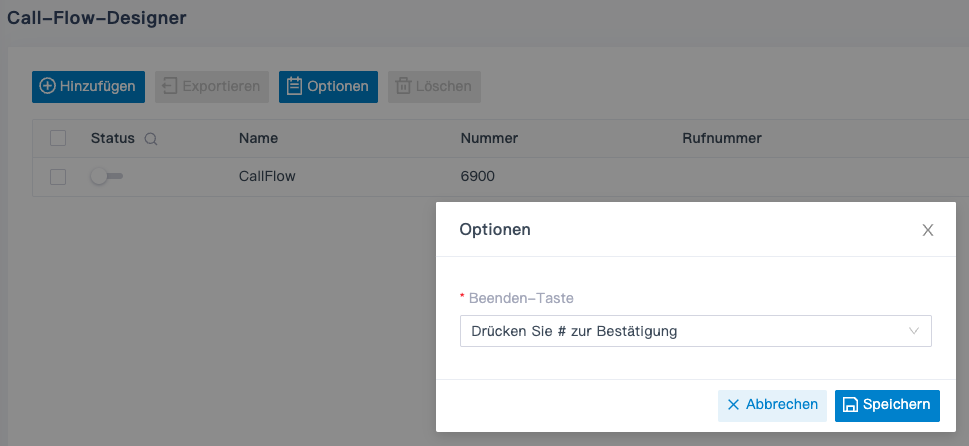Select the Rufnummer column header
The image size is (969, 446).
tap(721, 138)
